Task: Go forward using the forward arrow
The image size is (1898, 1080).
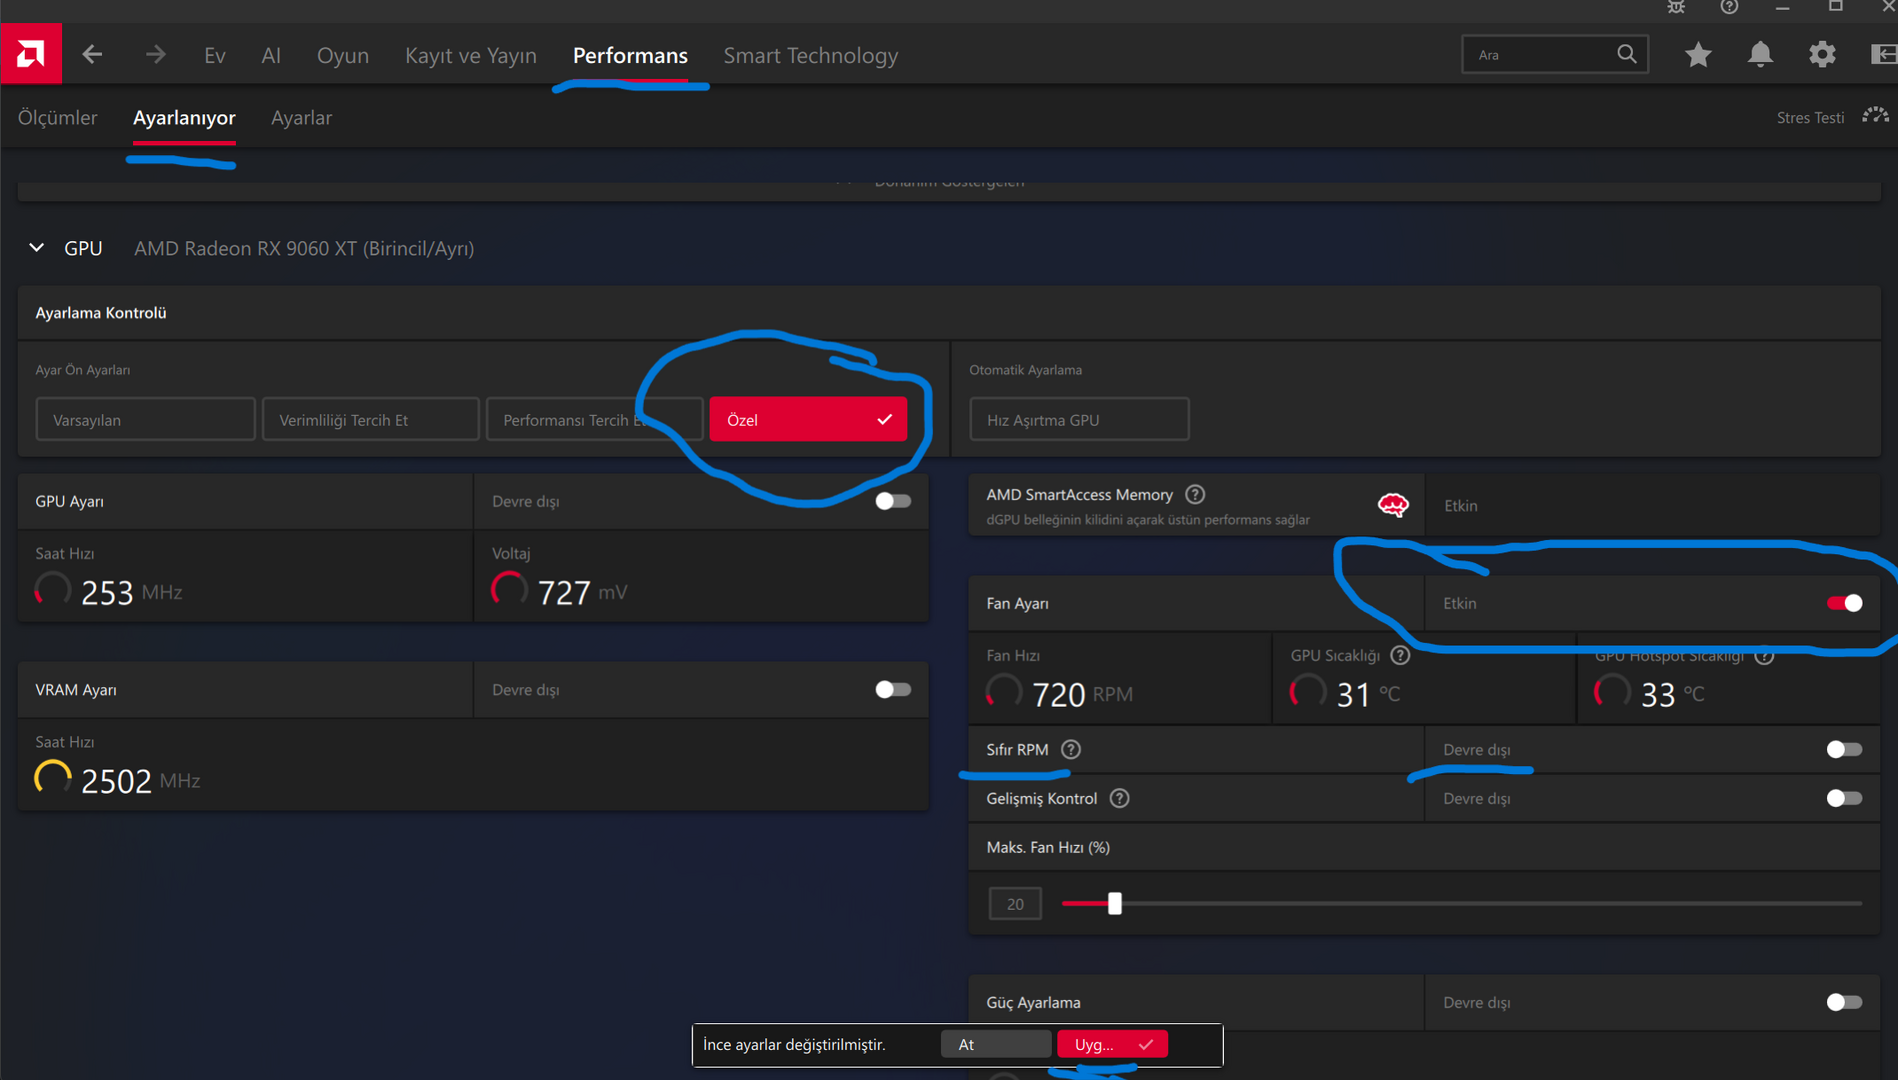Action: (155, 55)
